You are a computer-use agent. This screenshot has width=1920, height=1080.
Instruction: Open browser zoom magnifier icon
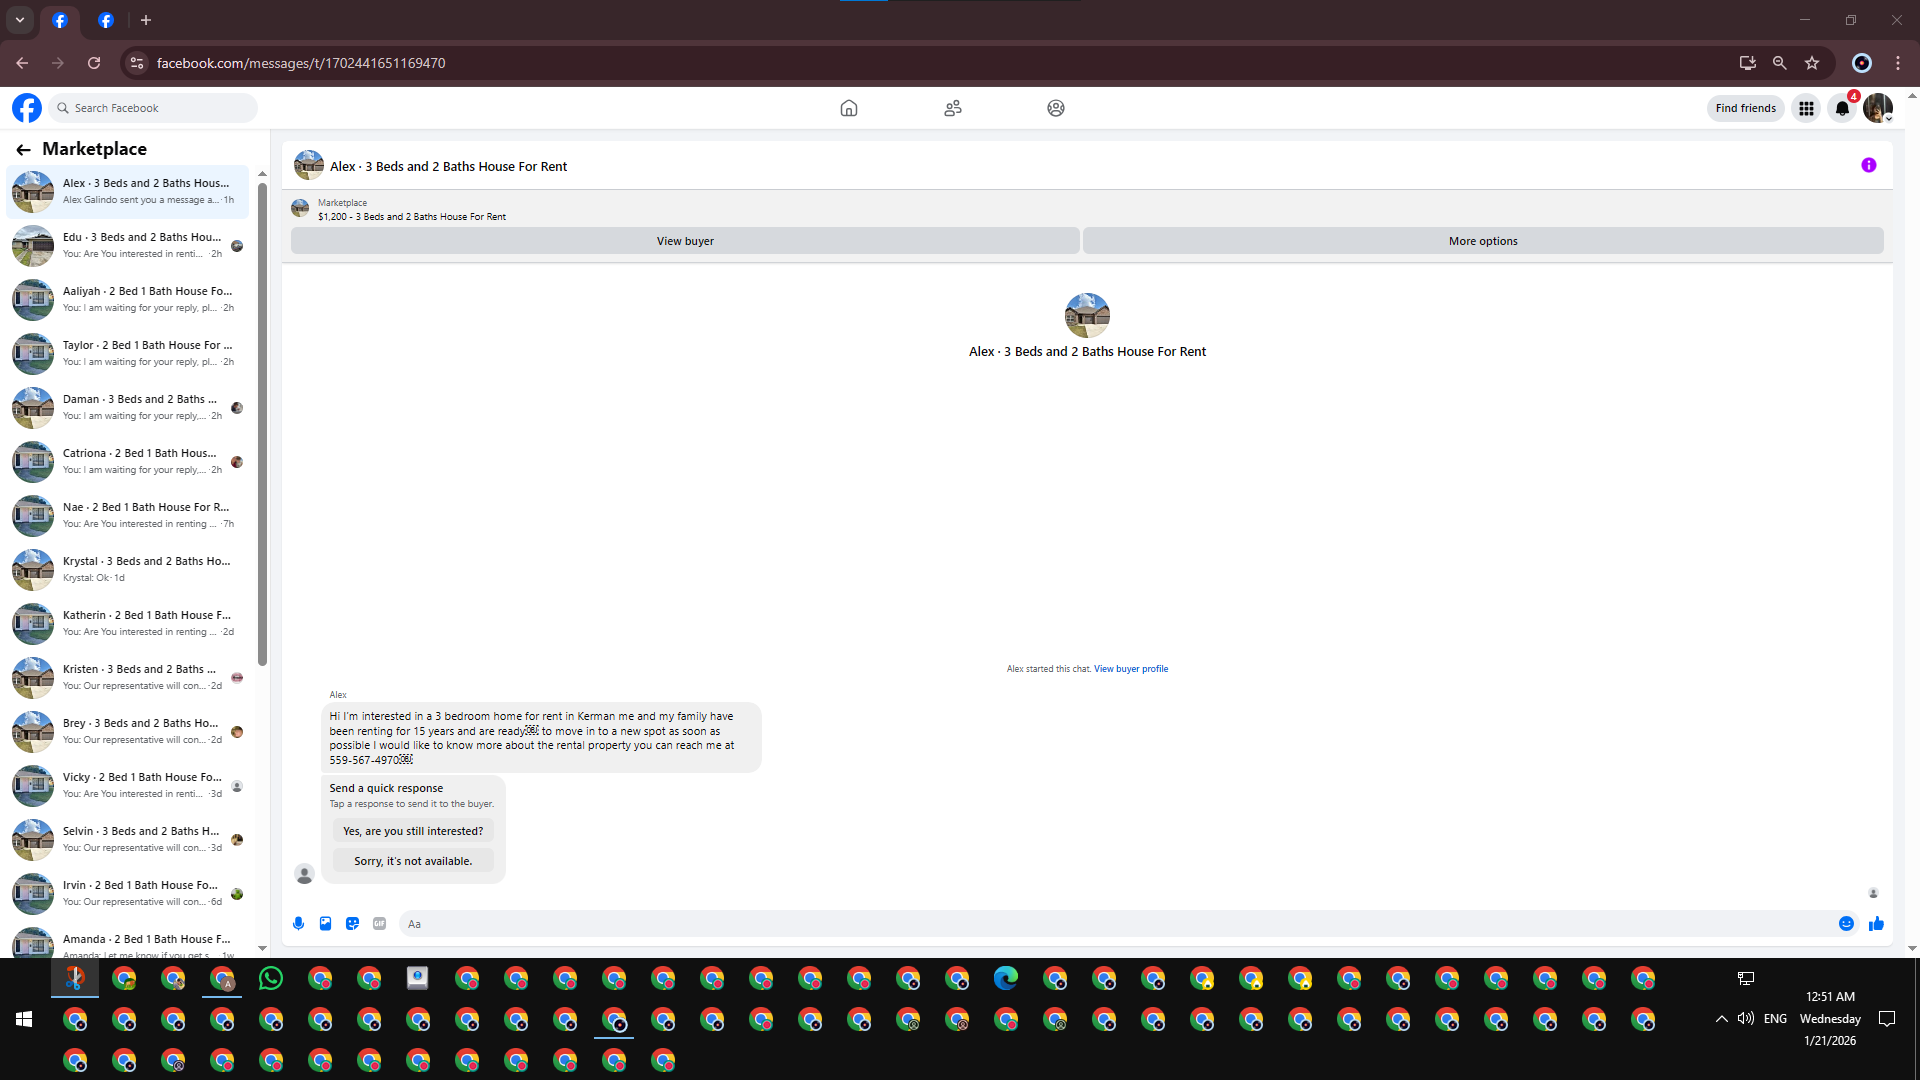[x=1780, y=63]
